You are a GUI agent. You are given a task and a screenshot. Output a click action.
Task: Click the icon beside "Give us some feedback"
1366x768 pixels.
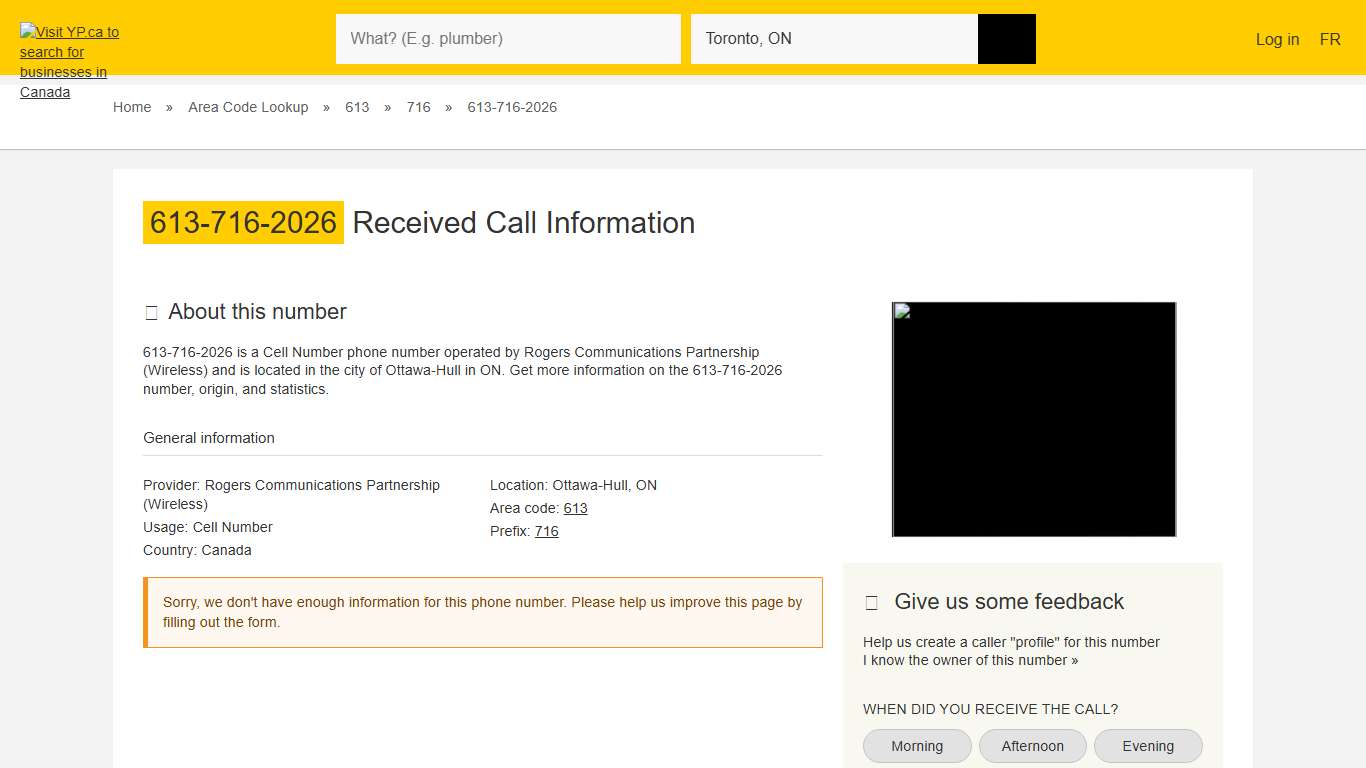coord(871,602)
